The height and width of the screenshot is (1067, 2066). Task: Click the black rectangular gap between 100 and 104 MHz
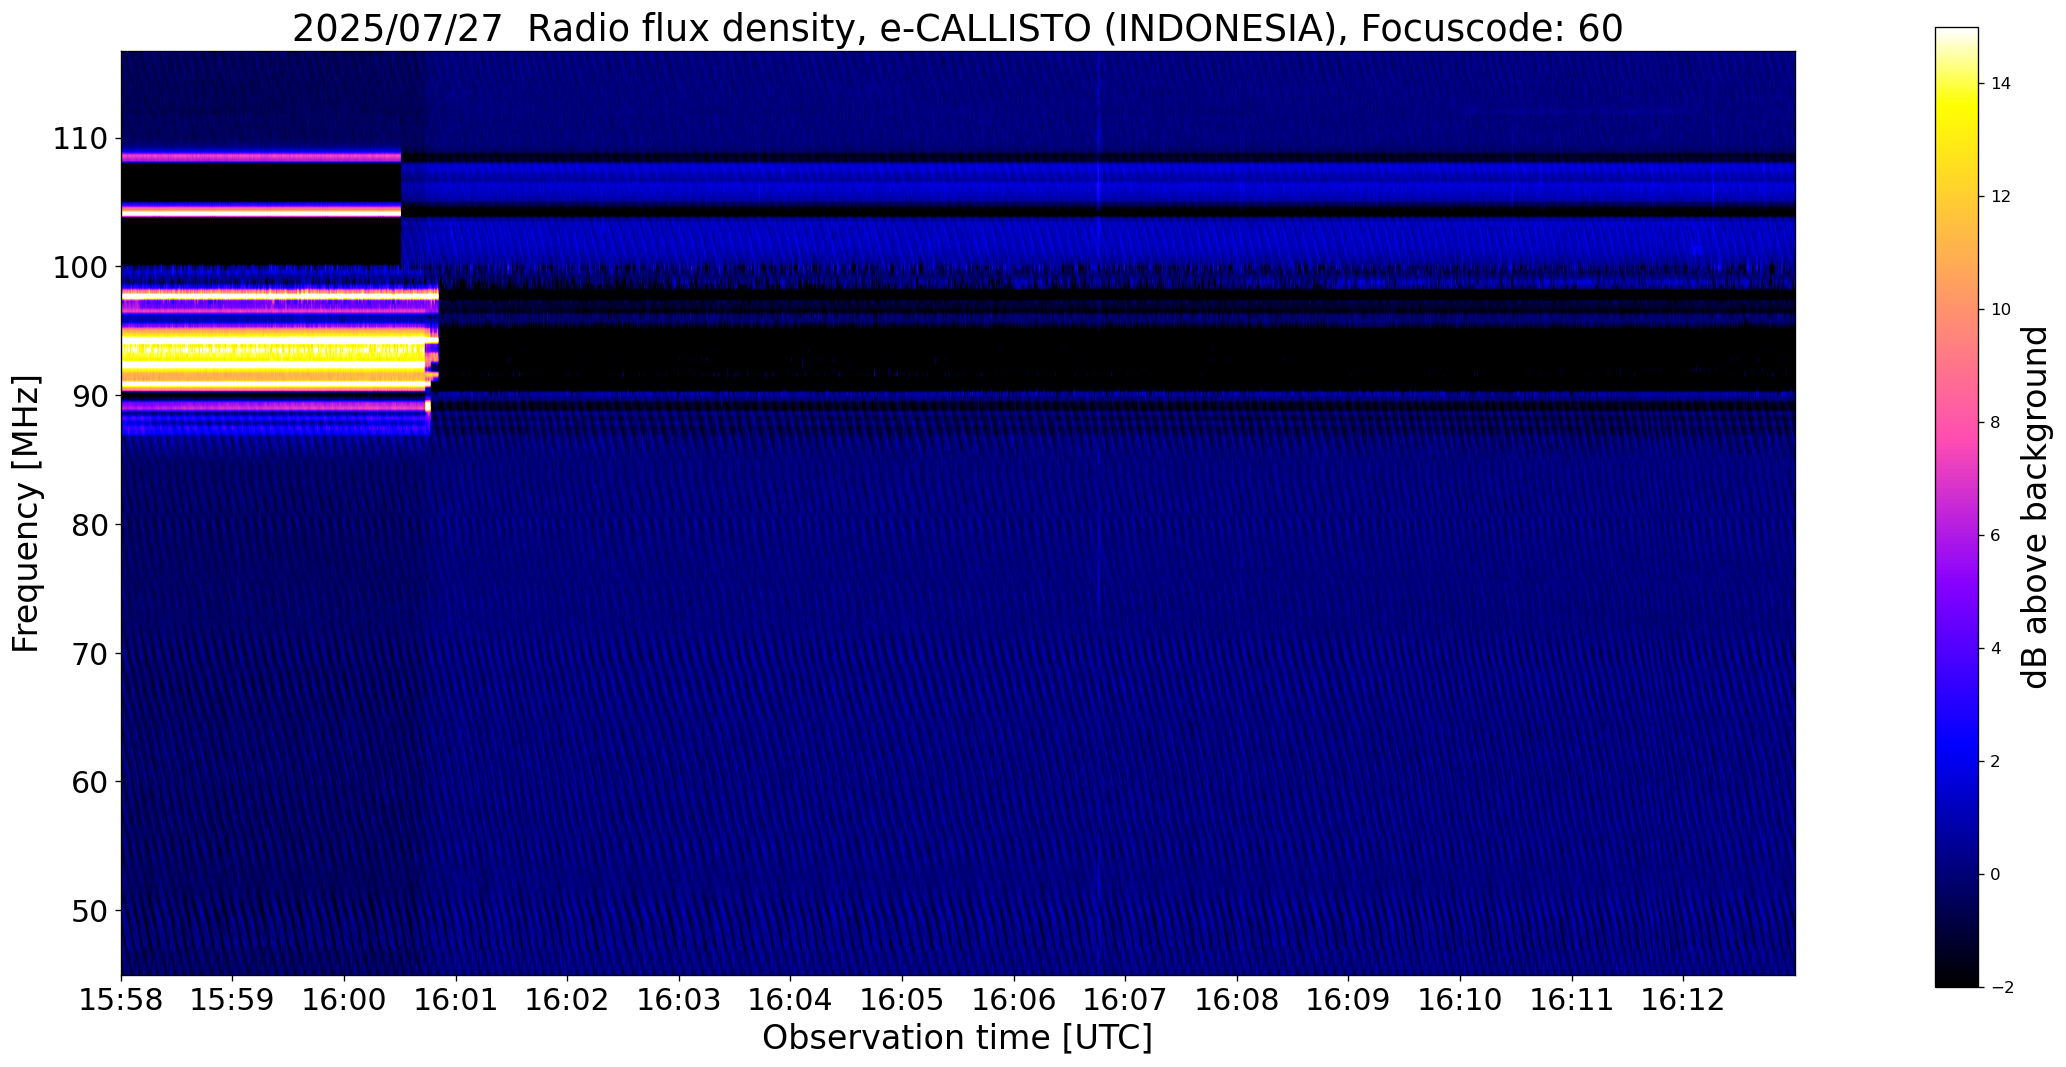261,241
